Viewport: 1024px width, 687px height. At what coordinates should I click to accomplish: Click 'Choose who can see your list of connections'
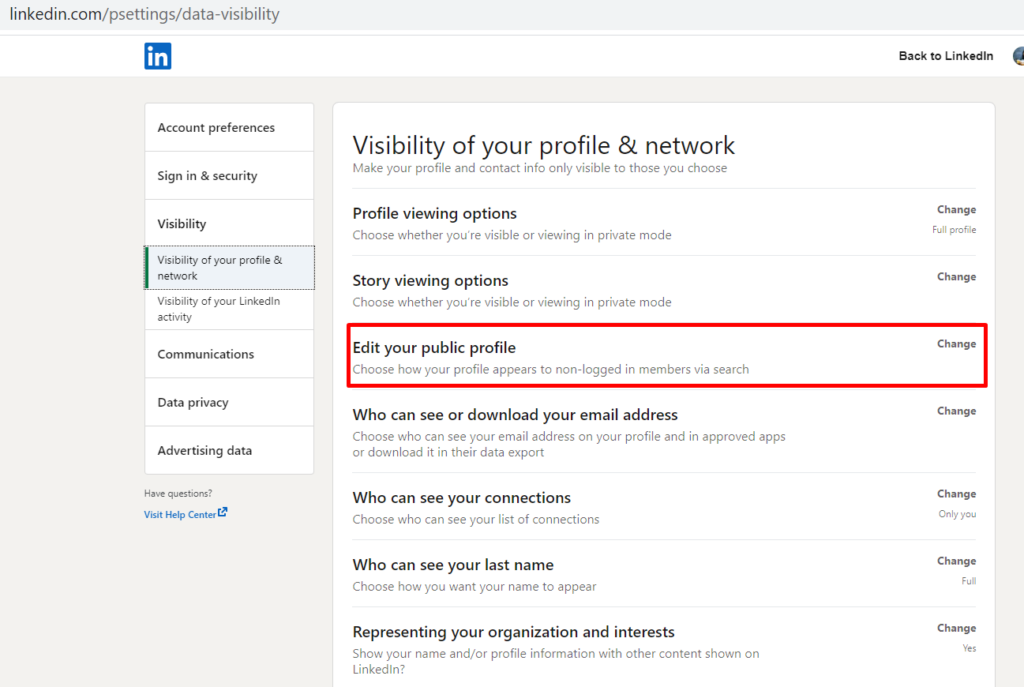pos(476,520)
